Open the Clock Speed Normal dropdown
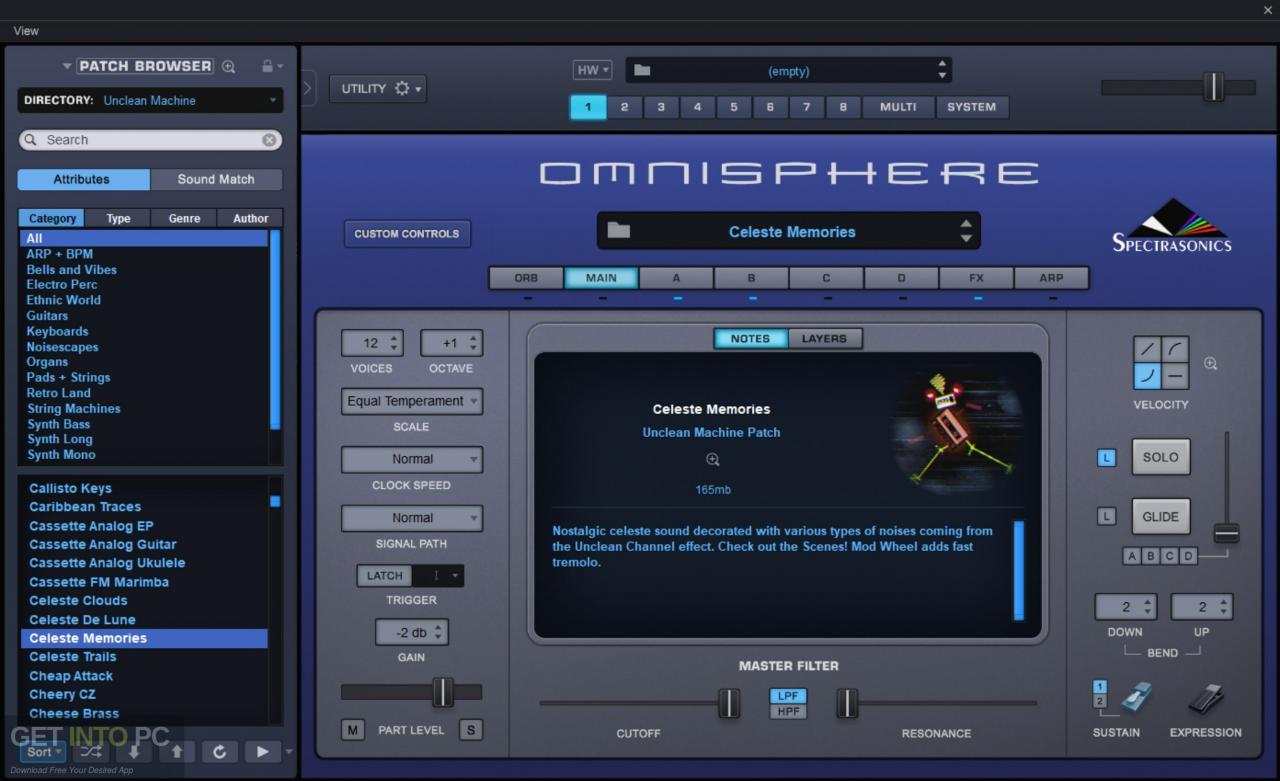1280x781 pixels. tap(412, 459)
